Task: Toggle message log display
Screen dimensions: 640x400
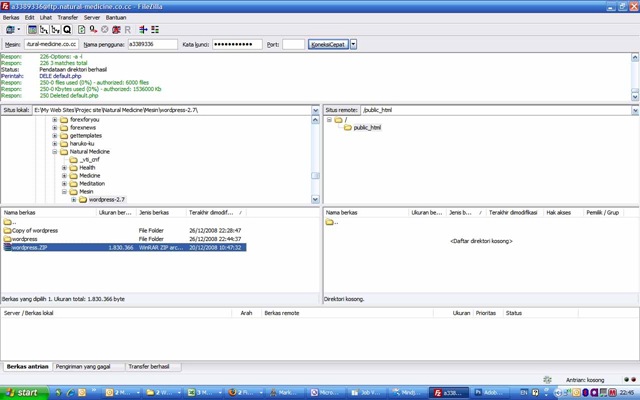Action: pos(32,29)
